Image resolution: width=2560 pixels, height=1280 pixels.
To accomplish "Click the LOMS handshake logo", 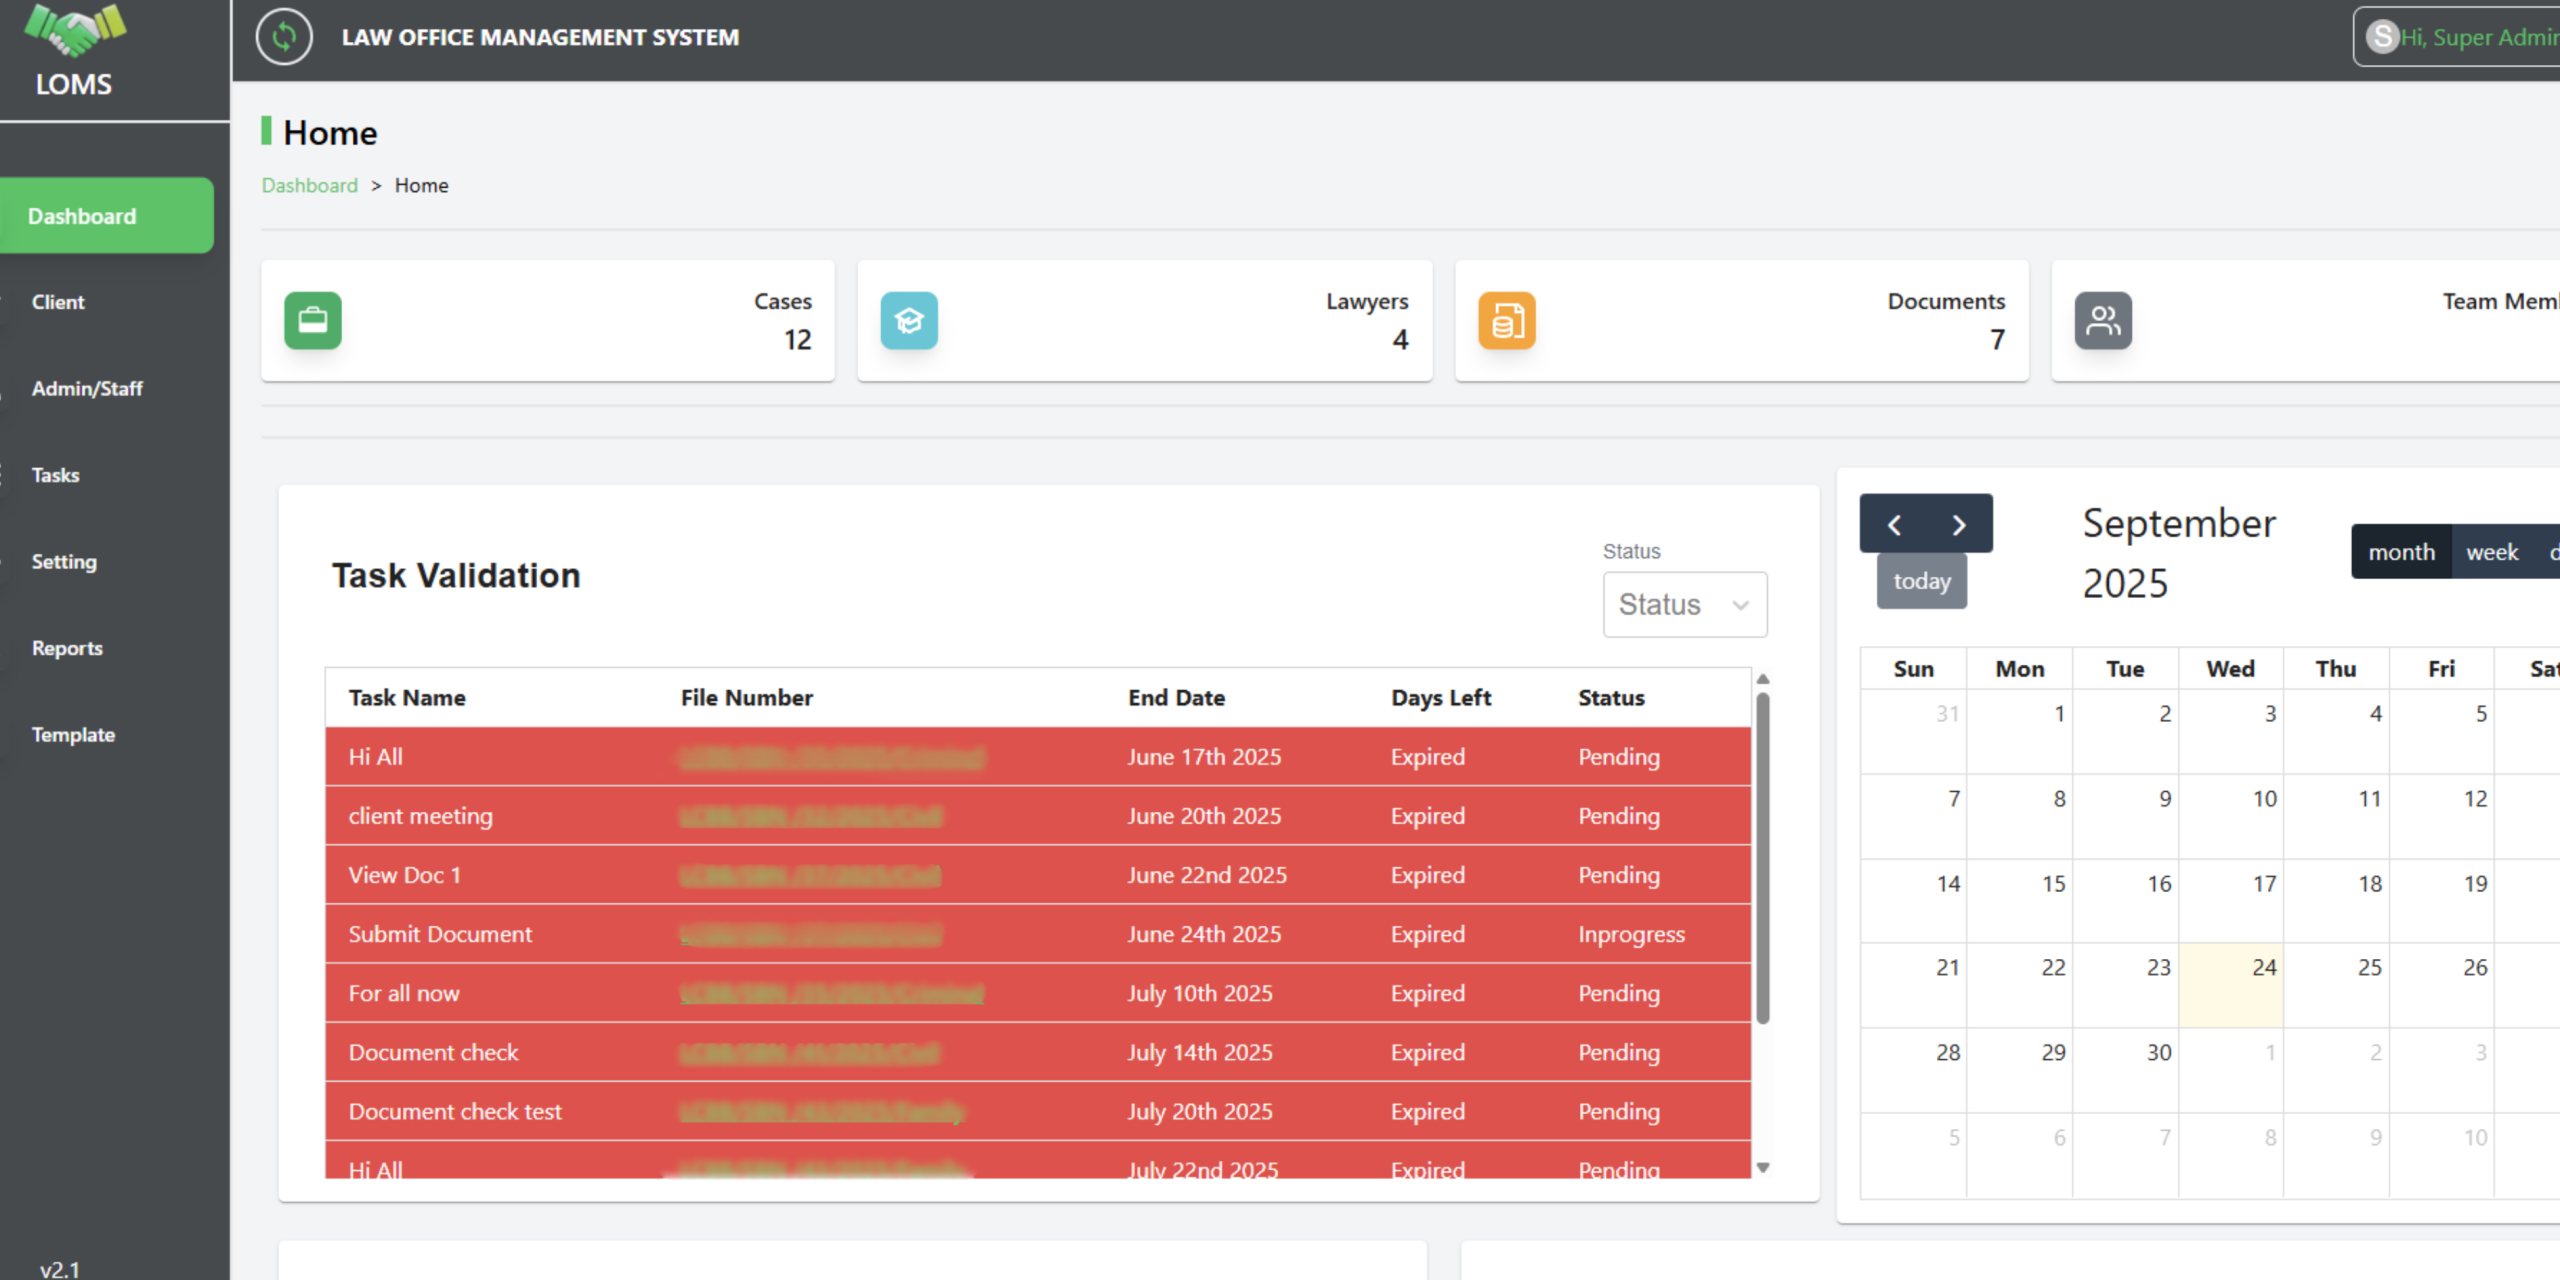I will click(x=74, y=32).
